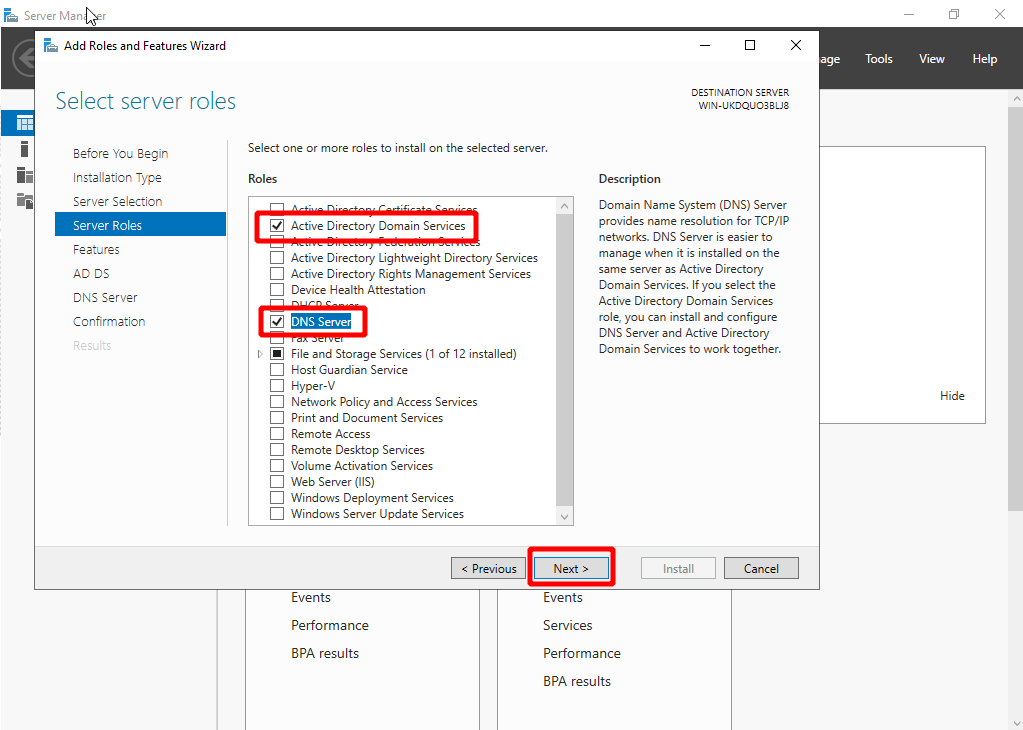Jump to Features step
The width and height of the screenshot is (1023, 730).
96,249
